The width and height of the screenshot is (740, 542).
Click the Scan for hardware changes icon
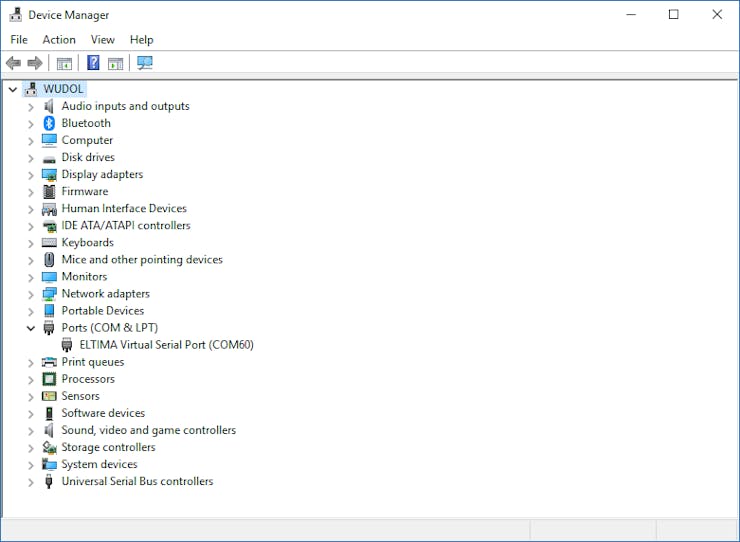click(145, 62)
